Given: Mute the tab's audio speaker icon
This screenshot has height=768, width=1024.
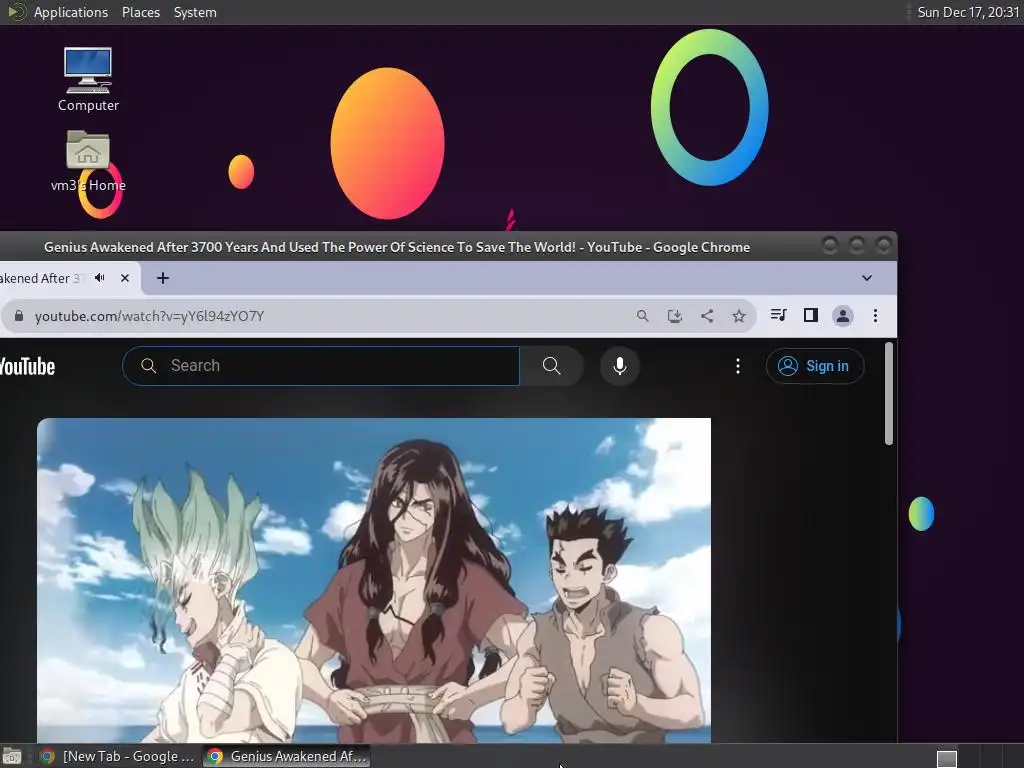Looking at the screenshot, I should tap(100, 278).
